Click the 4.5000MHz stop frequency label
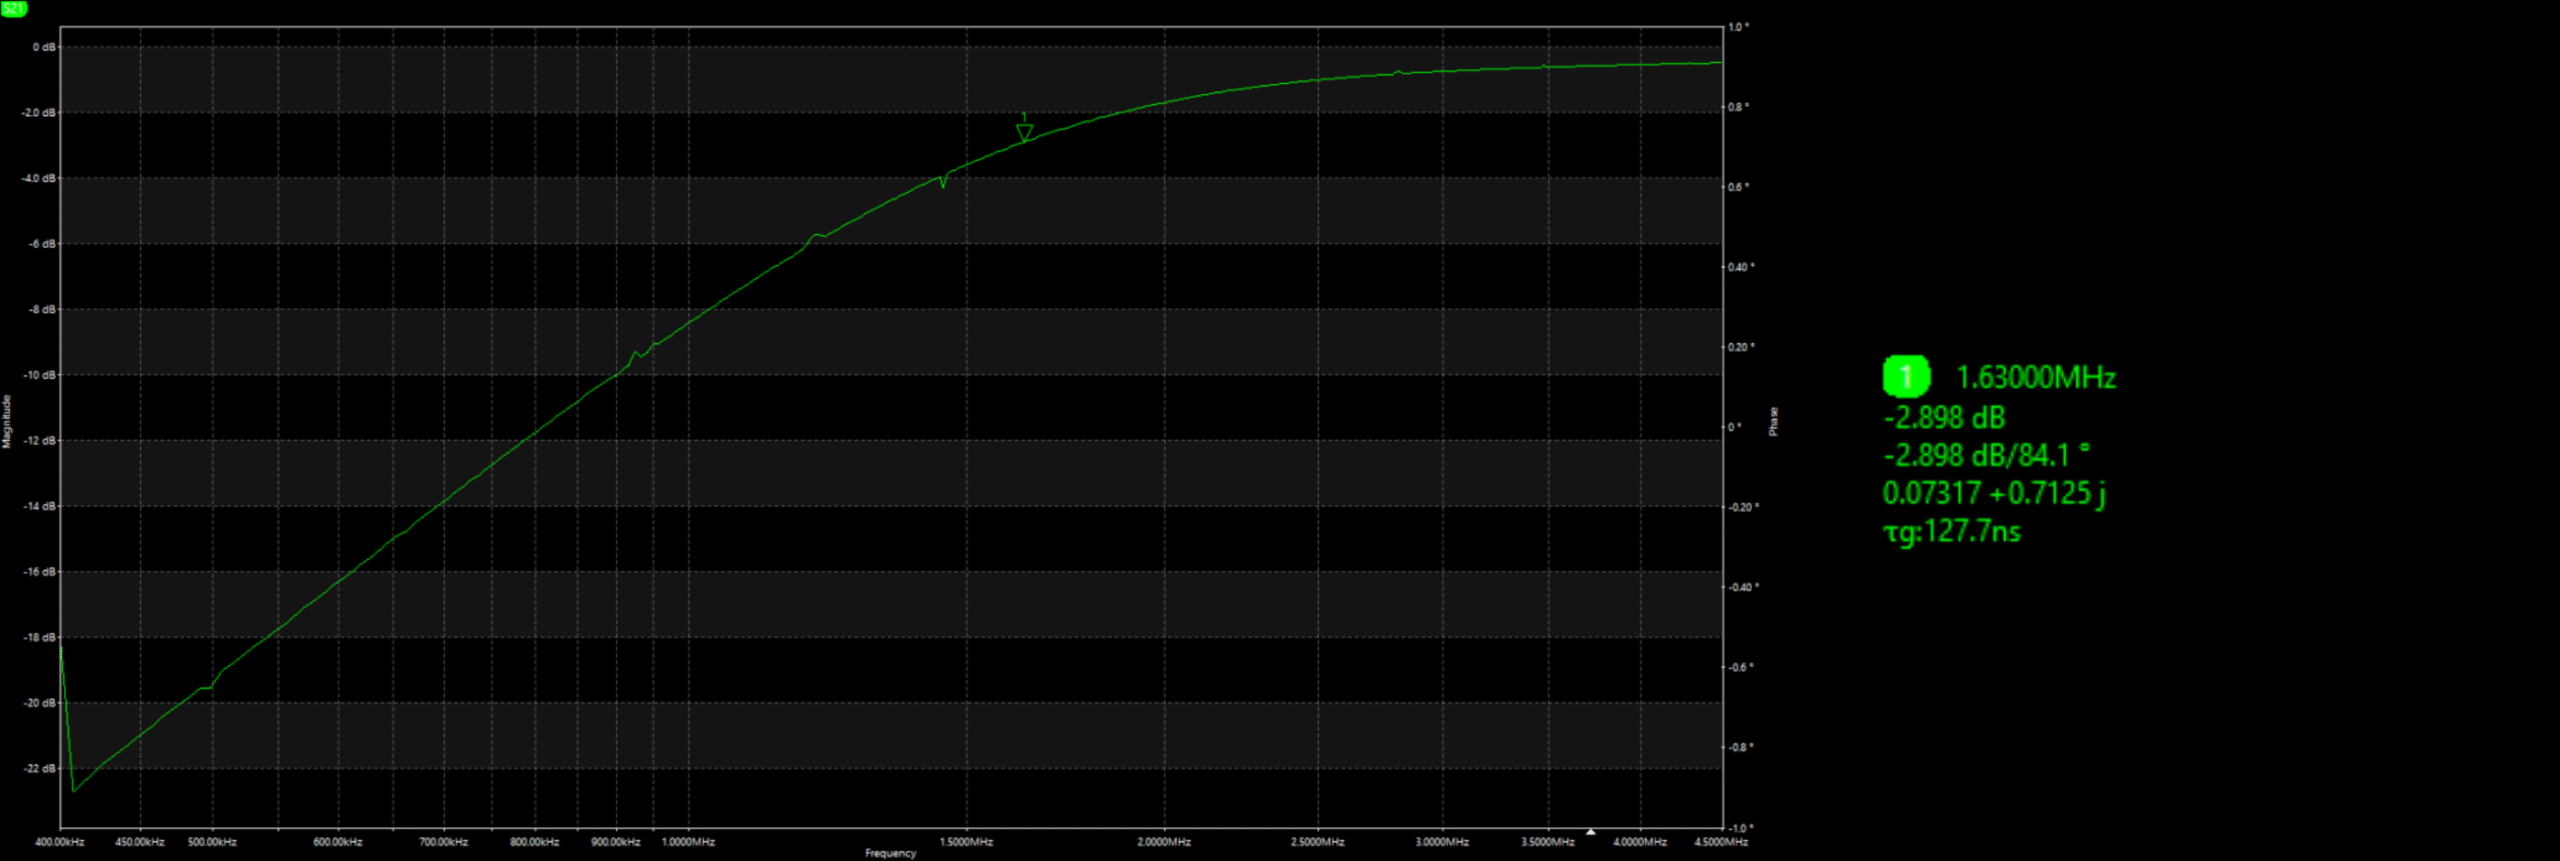The width and height of the screenshot is (2560, 861). 1721,842
